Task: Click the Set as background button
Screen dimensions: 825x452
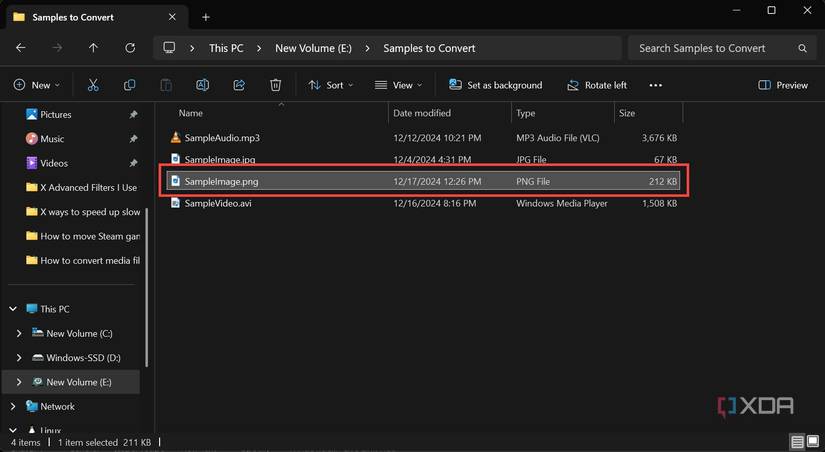Action: coord(496,85)
